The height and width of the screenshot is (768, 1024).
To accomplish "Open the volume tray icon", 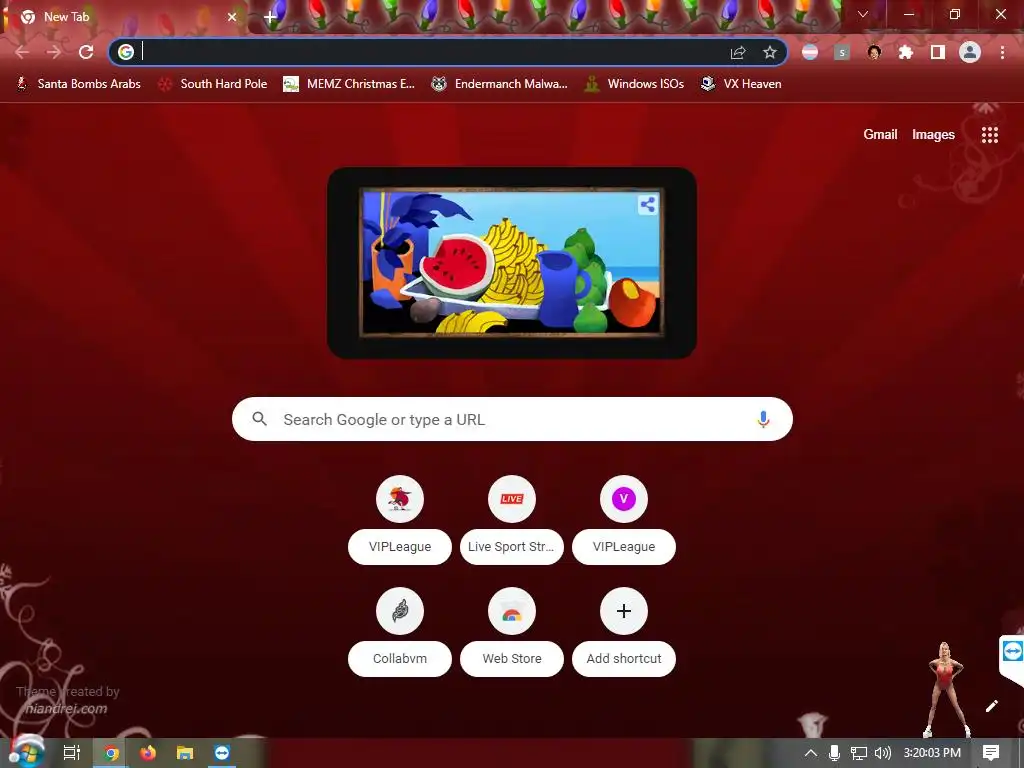I will click(882, 753).
